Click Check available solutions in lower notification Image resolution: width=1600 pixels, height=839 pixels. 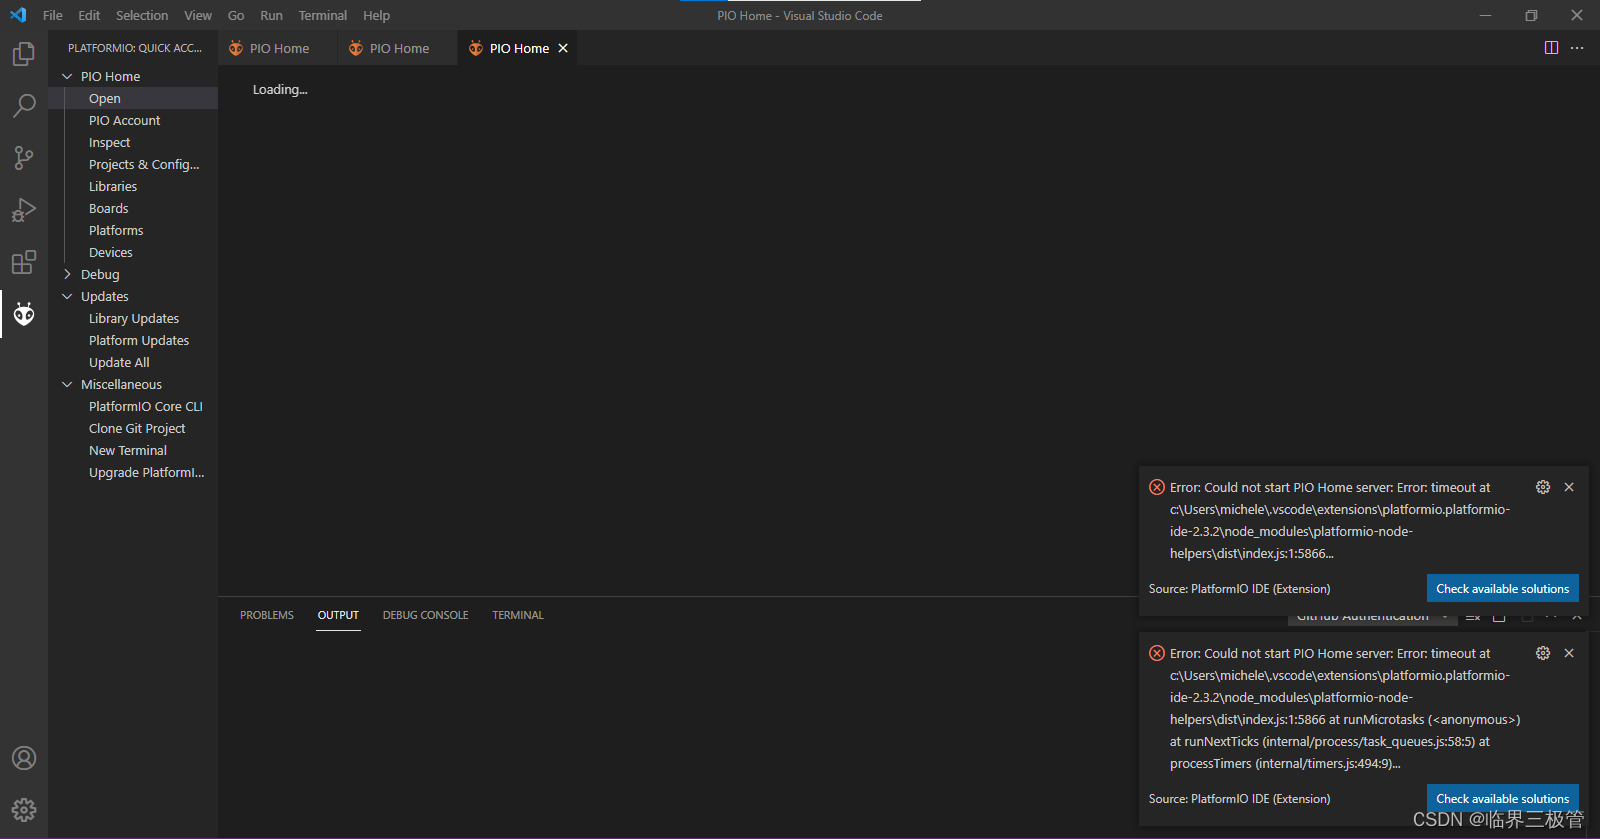click(x=1503, y=798)
